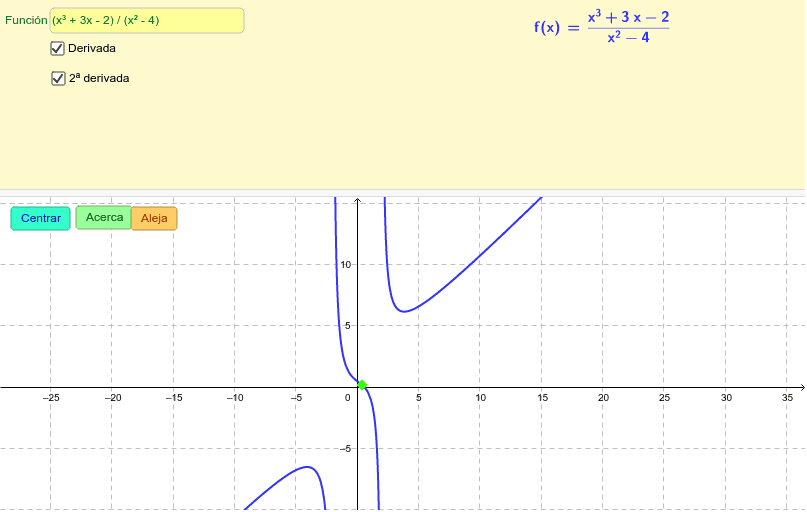The width and height of the screenshot is (807, 512).
Task: Click the x-axis label −10
Action: point(235,398)
